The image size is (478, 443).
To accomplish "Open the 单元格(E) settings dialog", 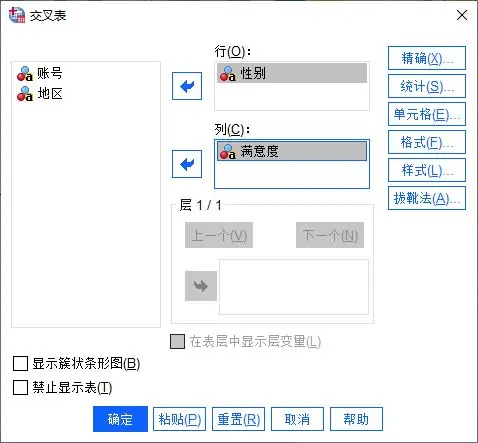I will 427,114.
